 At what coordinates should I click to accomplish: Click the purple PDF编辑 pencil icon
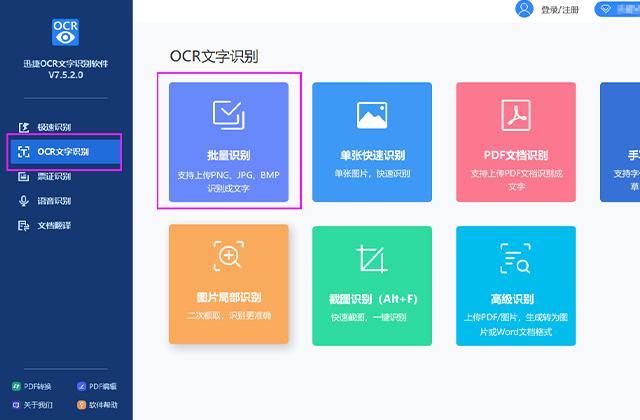(x=81, y=386)
